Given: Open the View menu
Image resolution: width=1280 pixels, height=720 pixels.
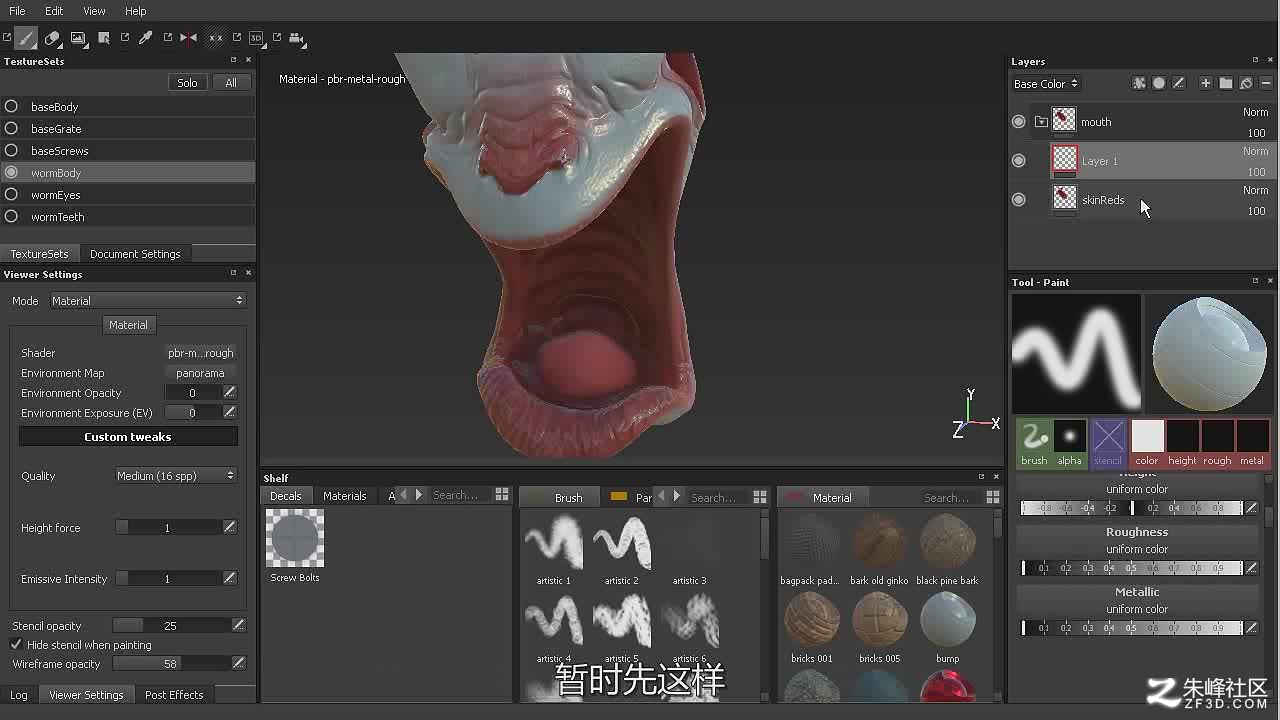Looking at the screenshot, I should [94, 11].
